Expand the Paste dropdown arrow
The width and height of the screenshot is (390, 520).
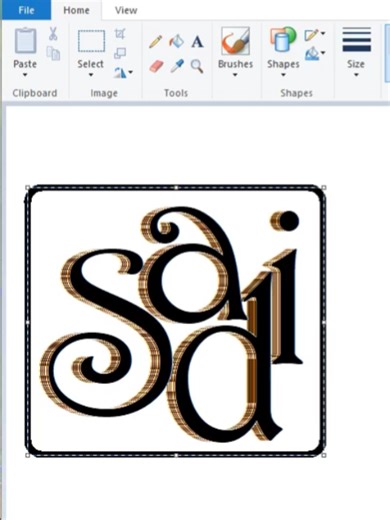pos(25,75)
